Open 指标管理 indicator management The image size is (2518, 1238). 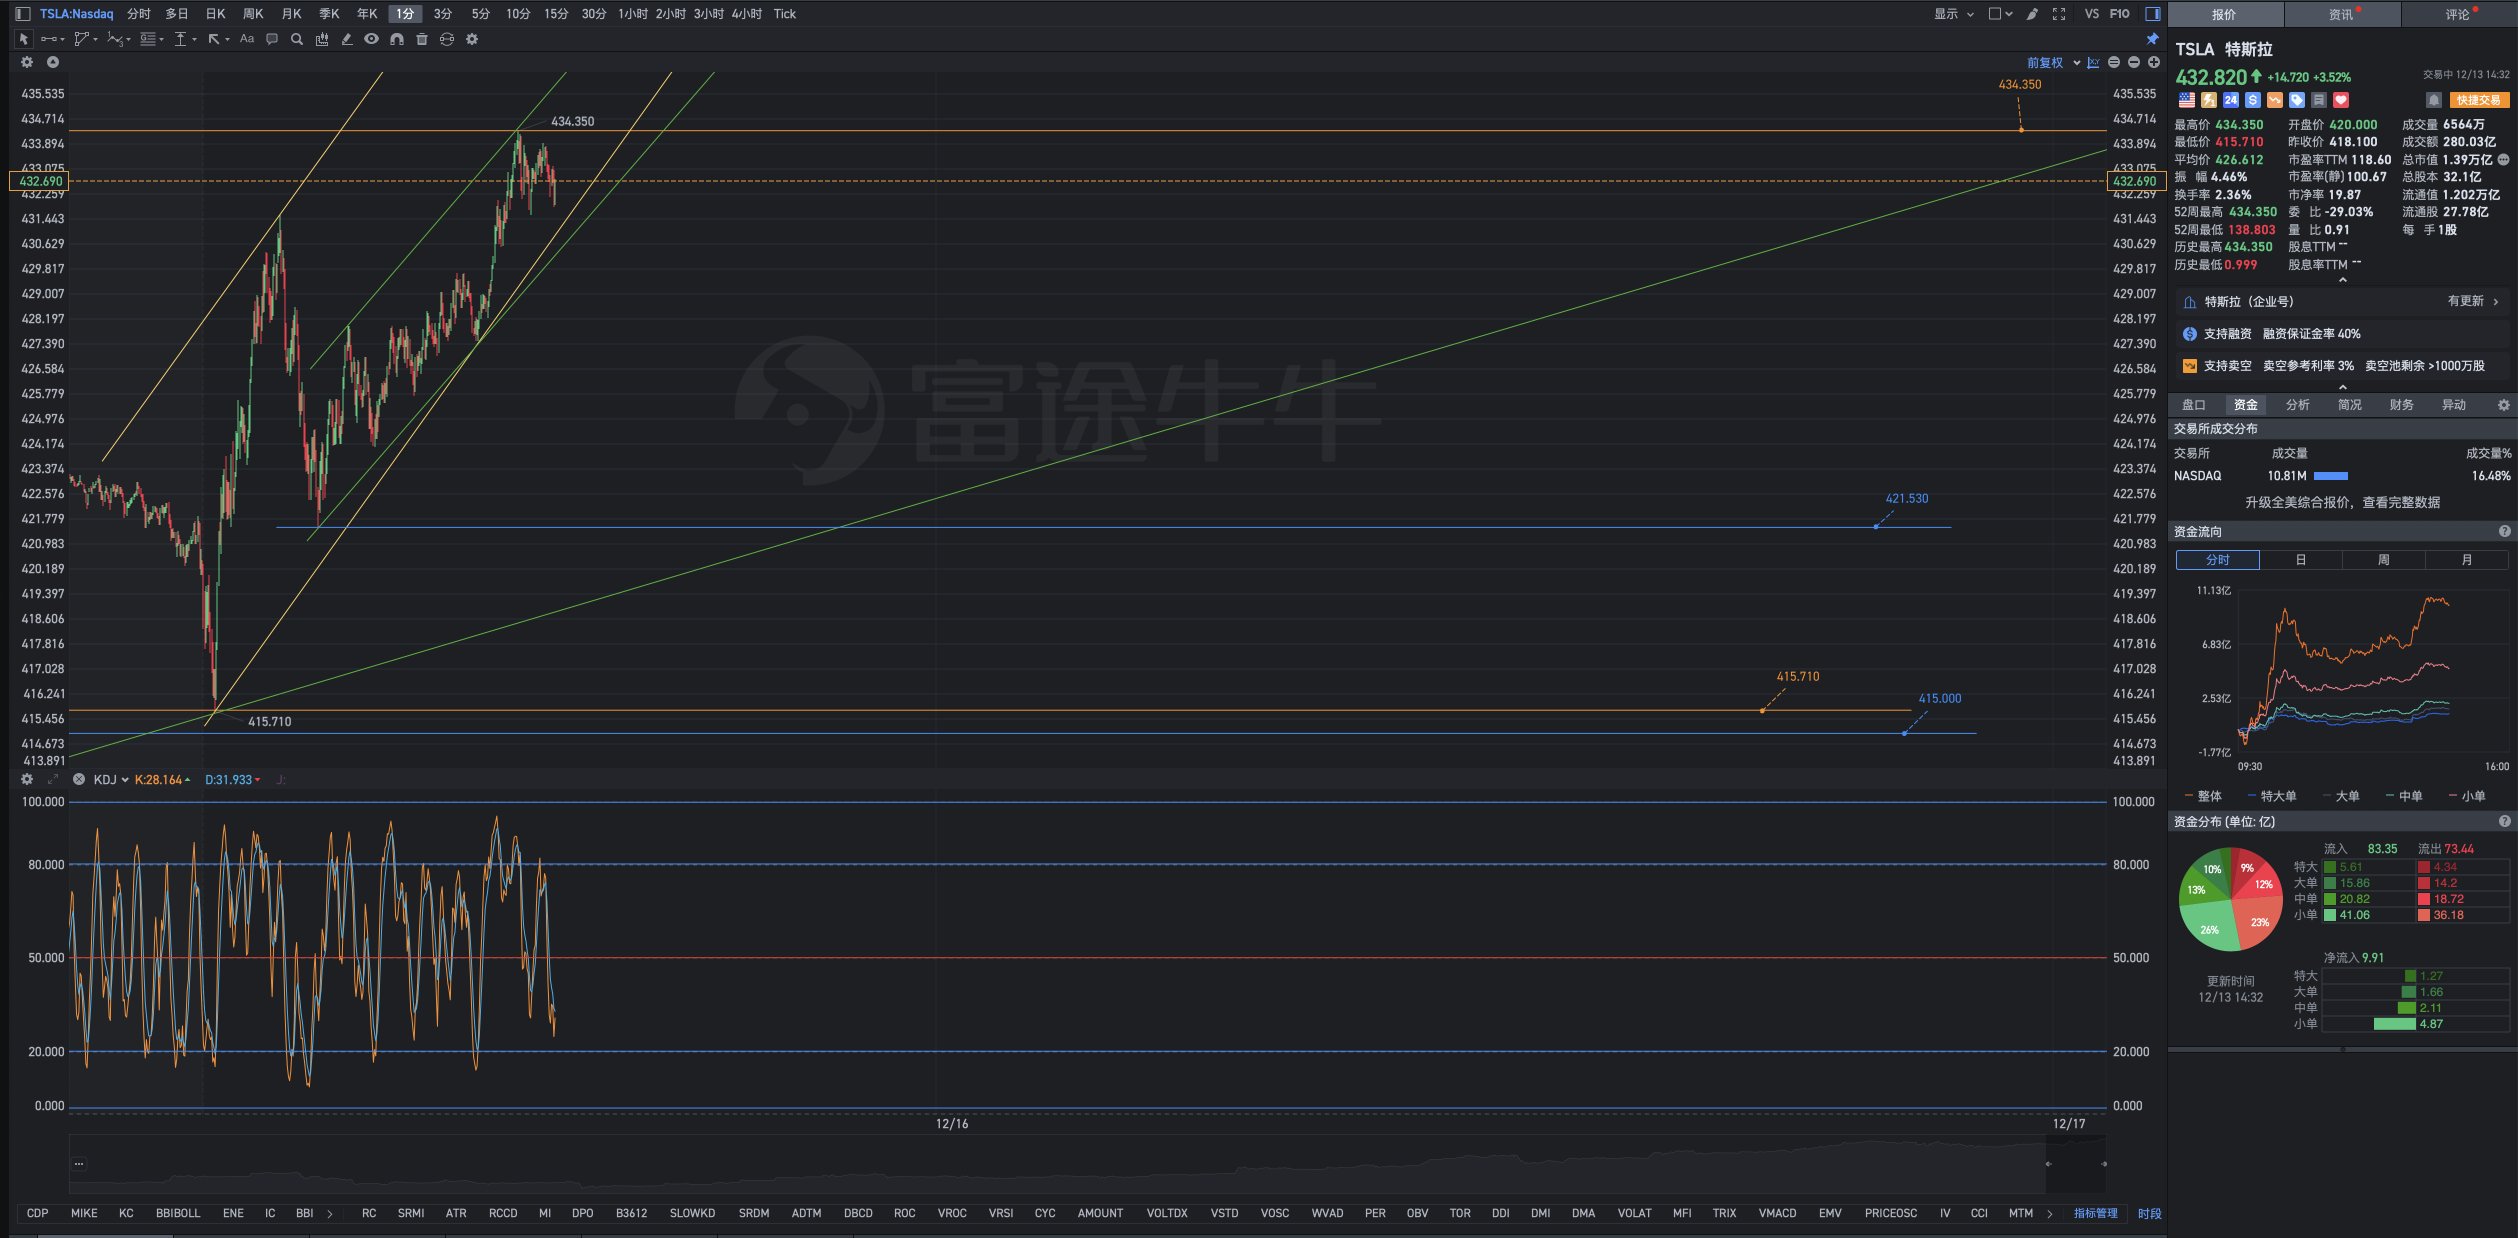[2096, 1213]
